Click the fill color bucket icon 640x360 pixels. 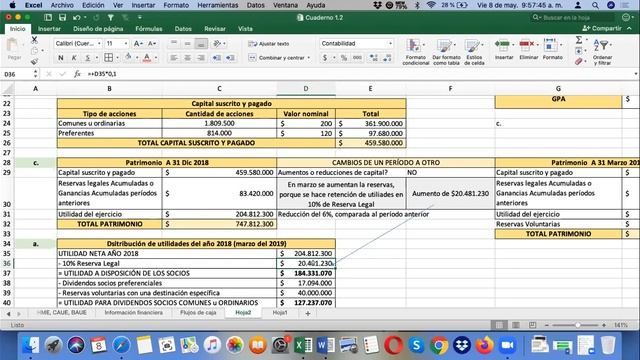tap(128, 58)
